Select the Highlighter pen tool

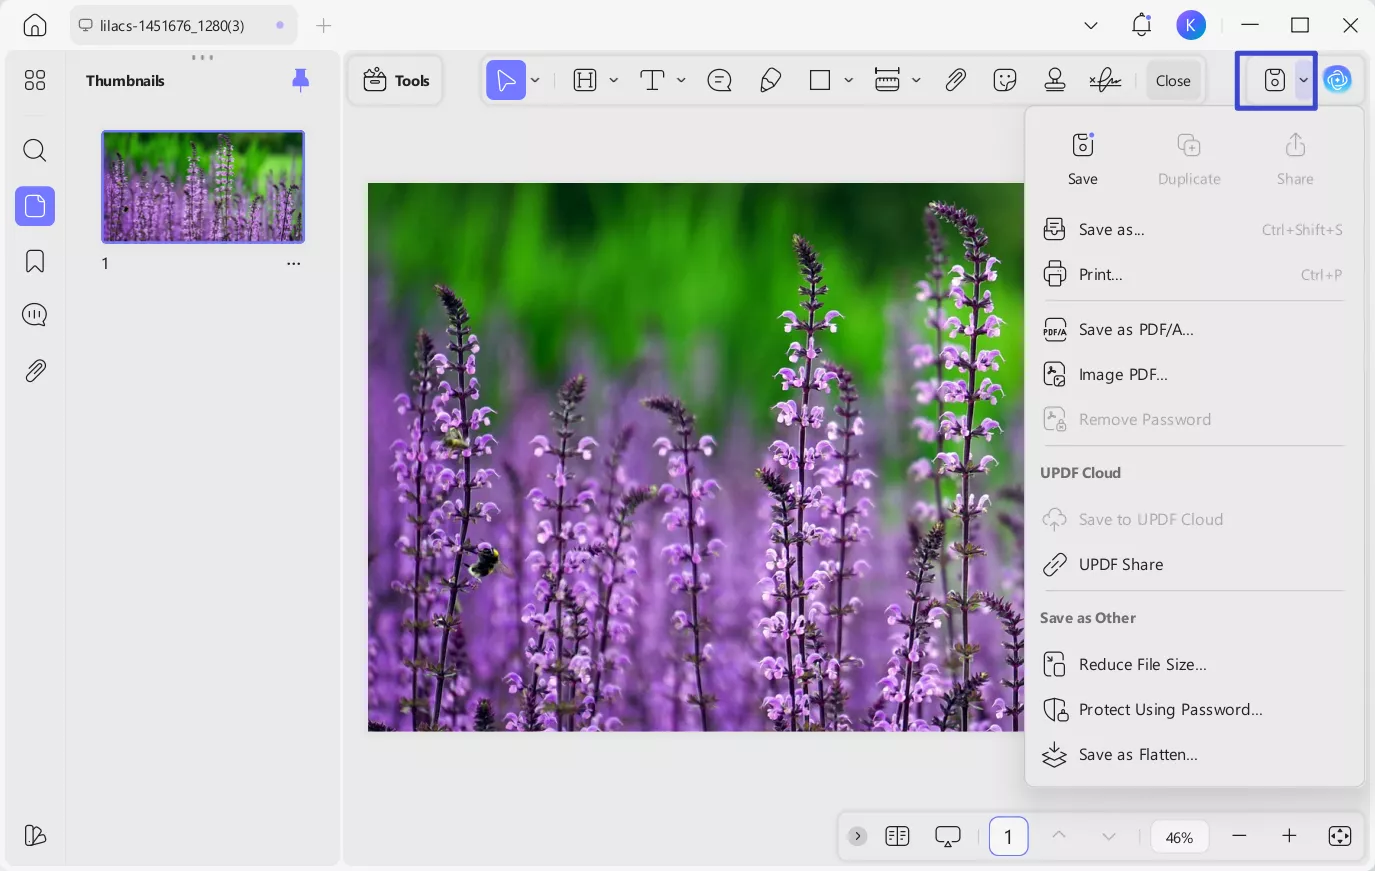(x=770, y=80)
